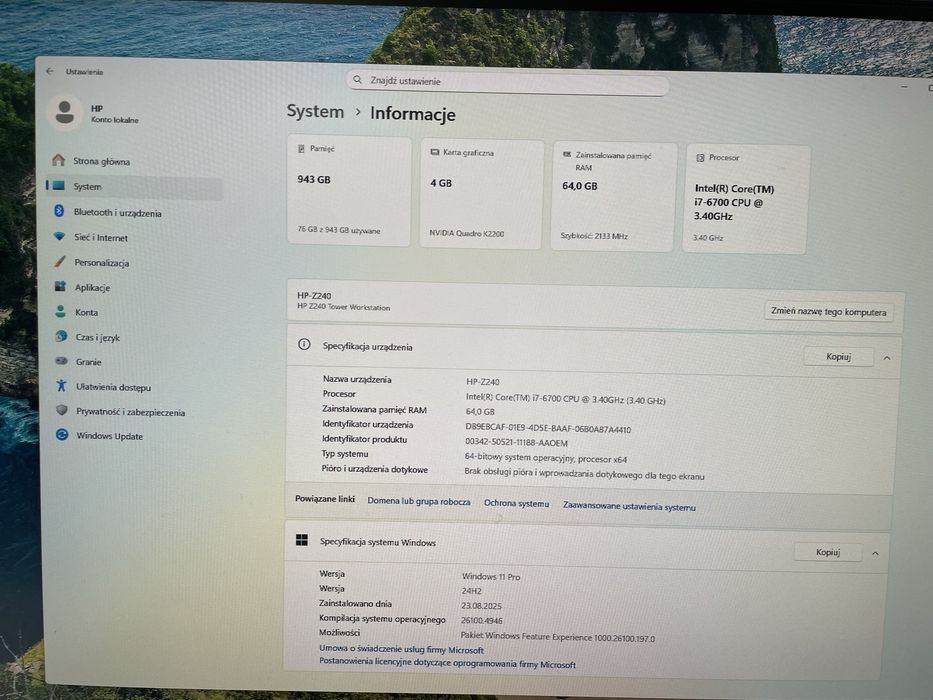
Task: Focus the Znajdź ustawienie search field
Action: pos(508,82)
